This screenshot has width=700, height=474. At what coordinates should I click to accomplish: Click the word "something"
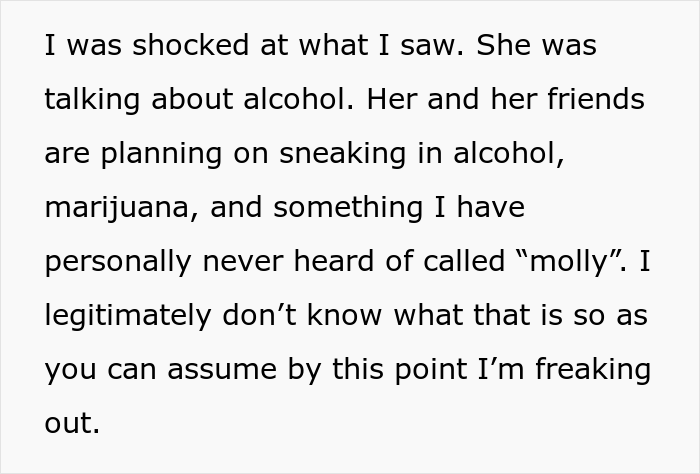pyautogui.click(x=348, y=208)
